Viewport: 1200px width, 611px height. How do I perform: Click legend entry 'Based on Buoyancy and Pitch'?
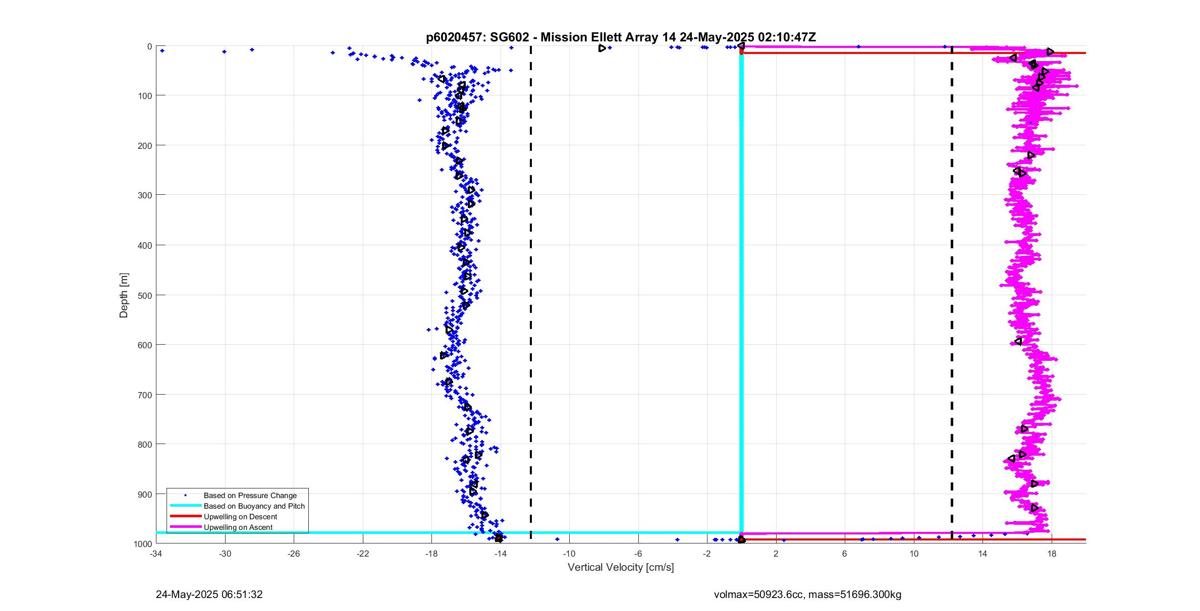point(254,507)
